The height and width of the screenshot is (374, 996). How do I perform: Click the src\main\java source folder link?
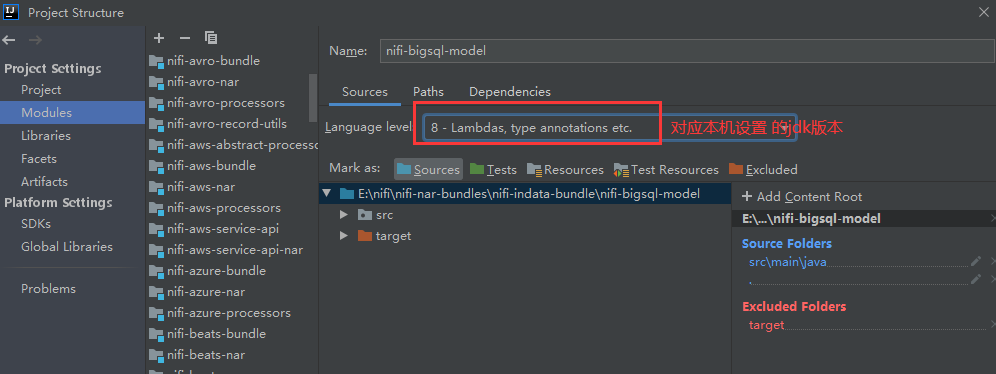click(788, 262)
